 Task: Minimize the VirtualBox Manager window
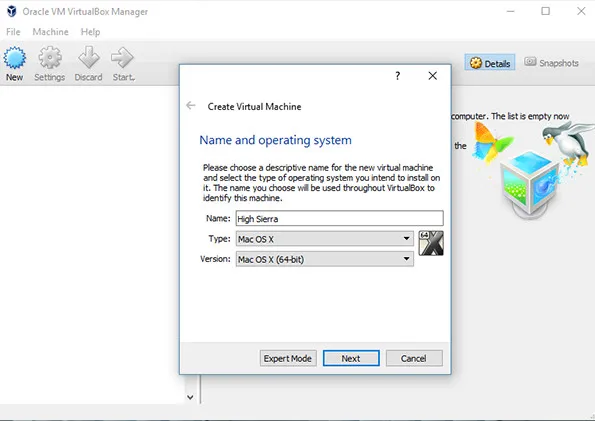click(x=511, y=11)
